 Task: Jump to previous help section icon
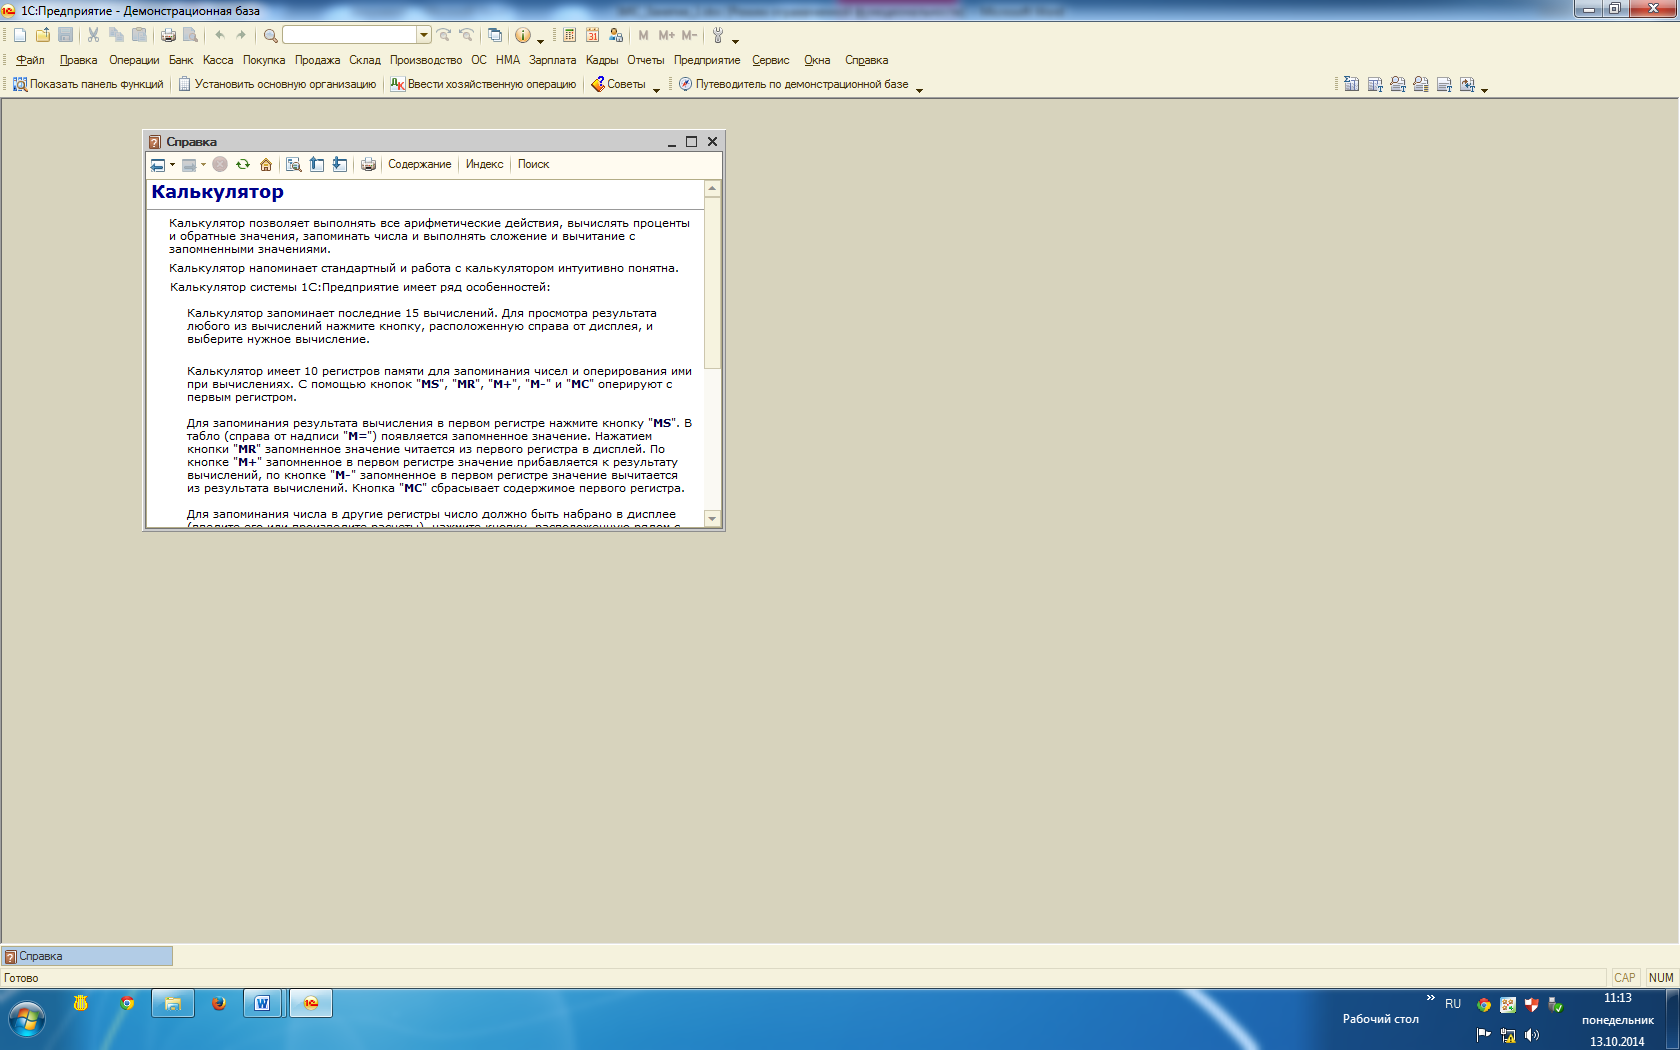click(x=317, y=165)
